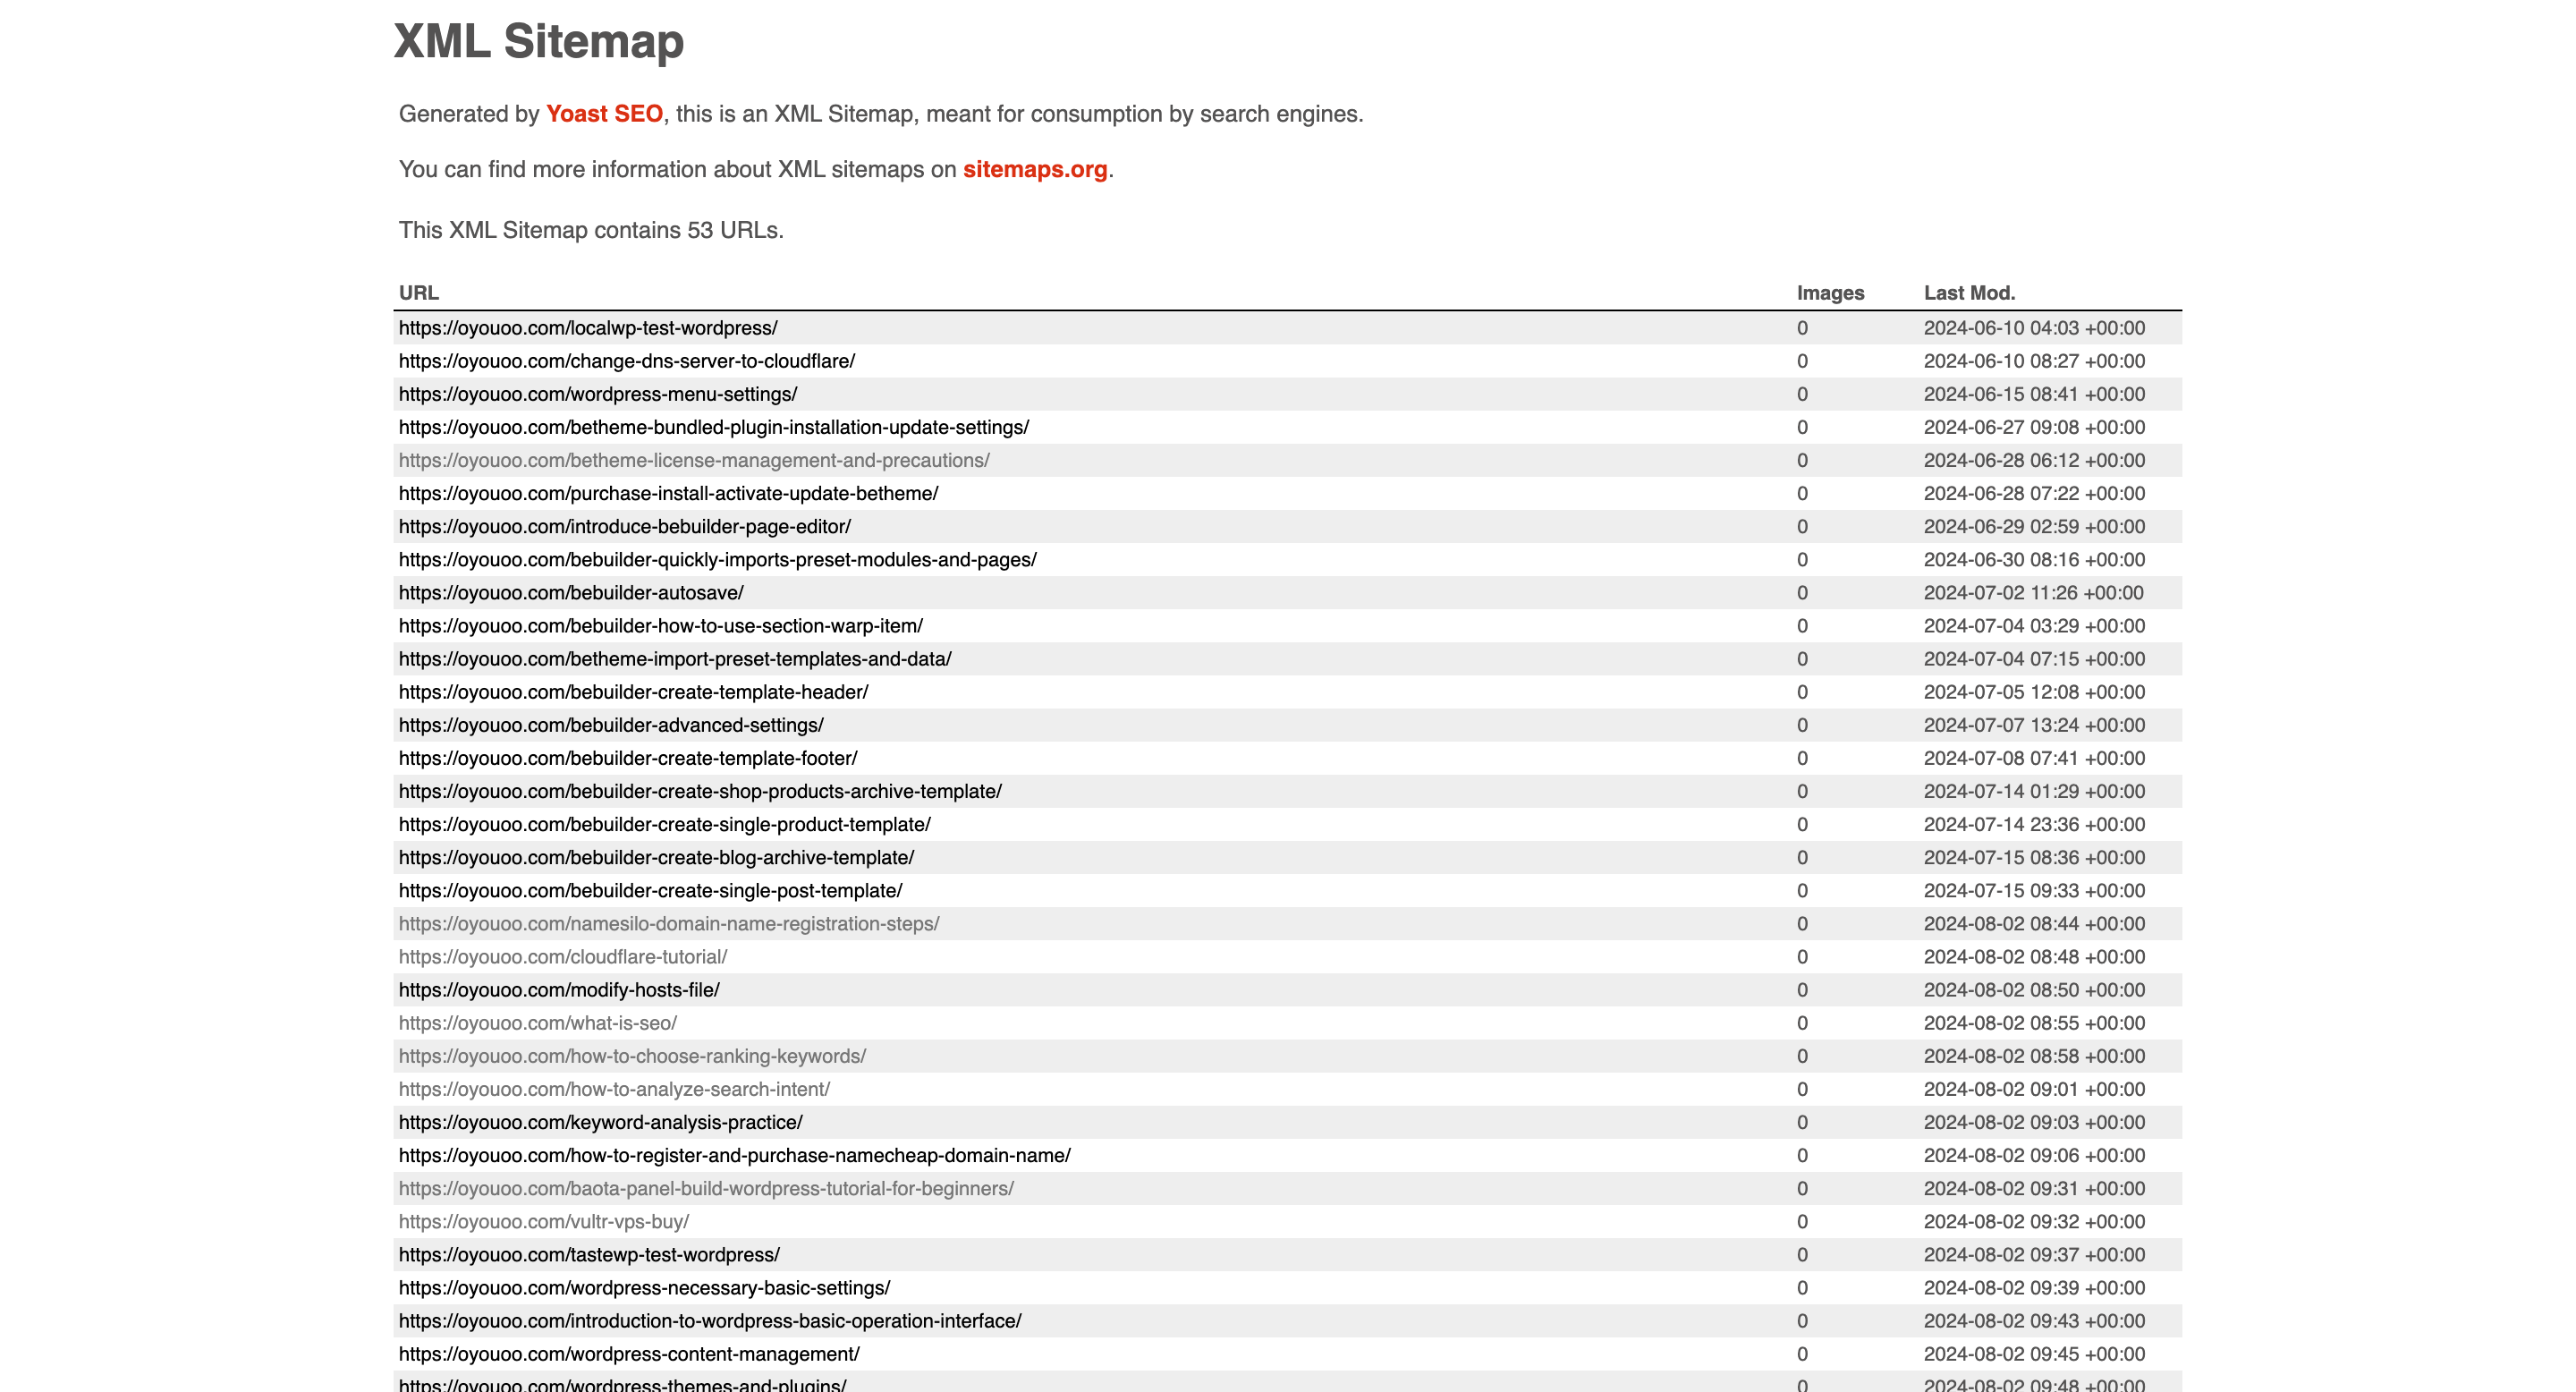Open the bebuilder-autosave URL
The width and height of the screenshot is (2576, 1392).
click(571, 593)
